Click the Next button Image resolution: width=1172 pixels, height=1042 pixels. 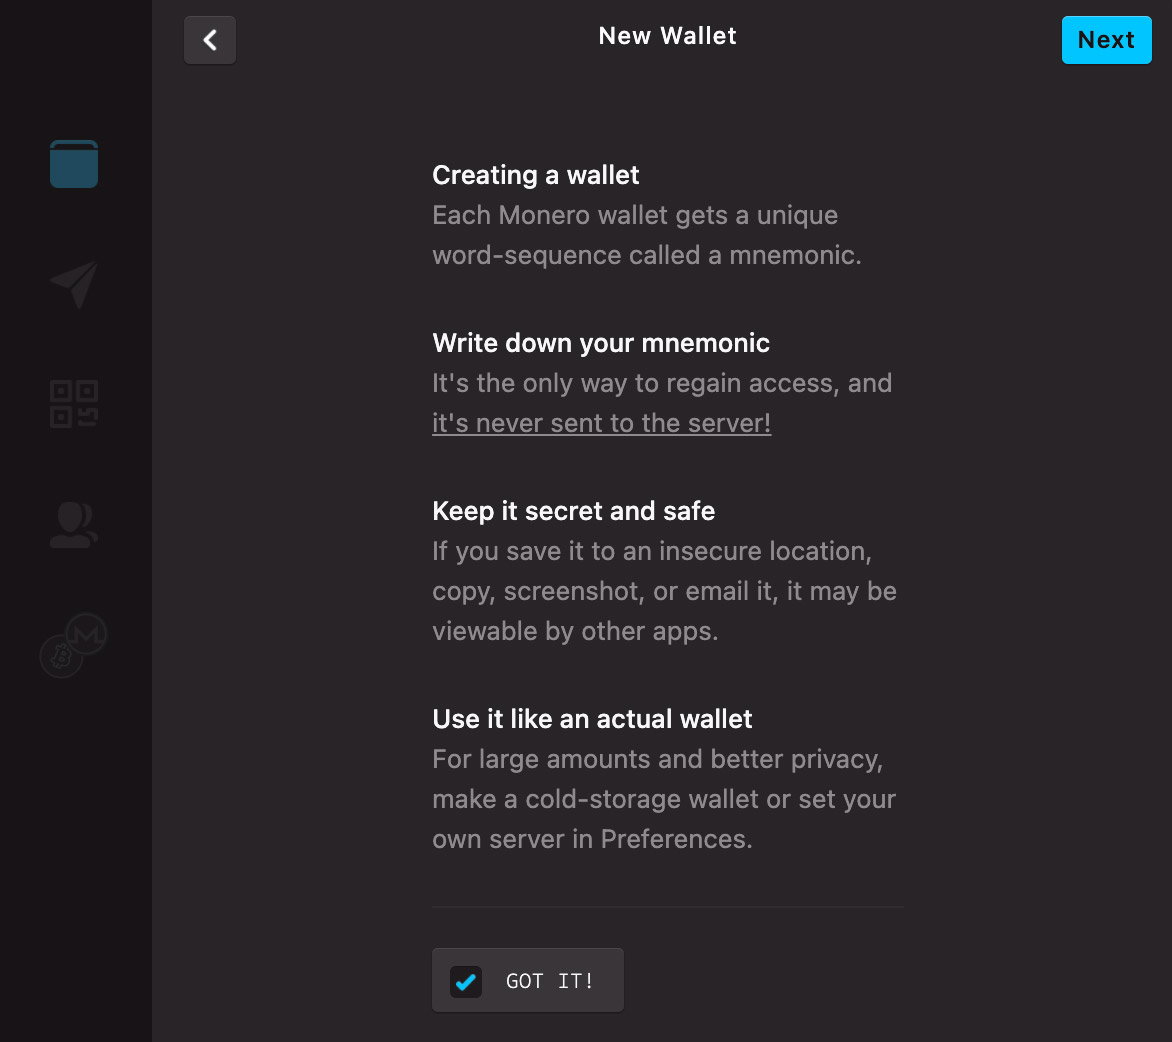pos(1106,40)
